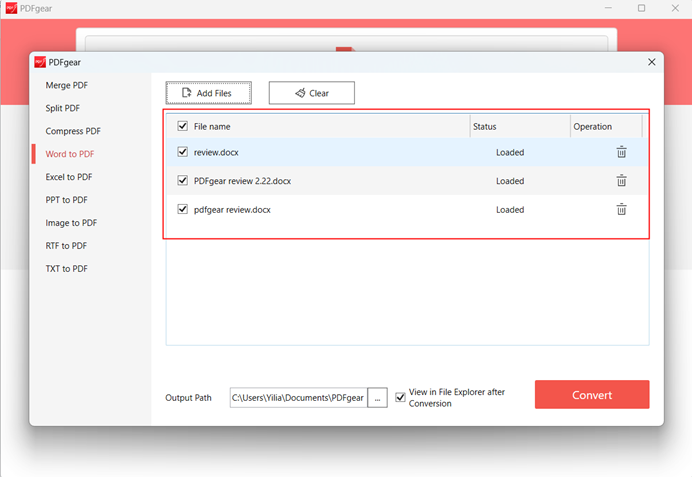Click the File name column header
The height and width of the screenshot is (477, 692).
pos(212,127)
